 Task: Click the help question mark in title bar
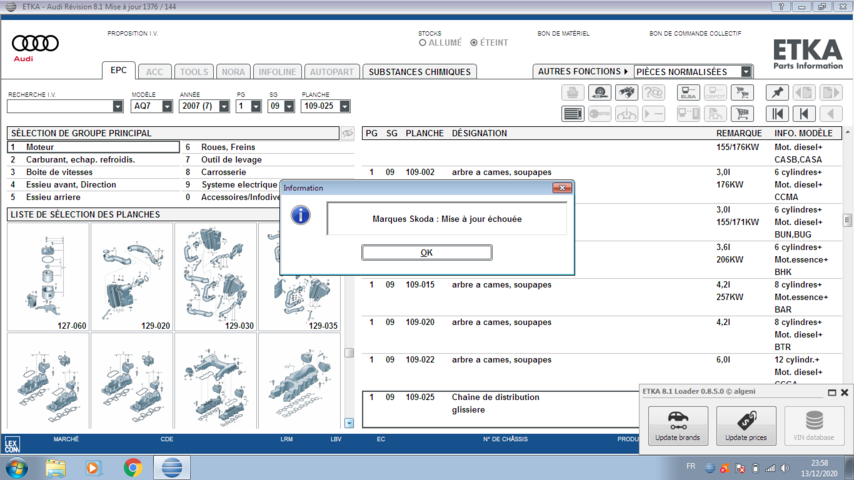(781, 7)
